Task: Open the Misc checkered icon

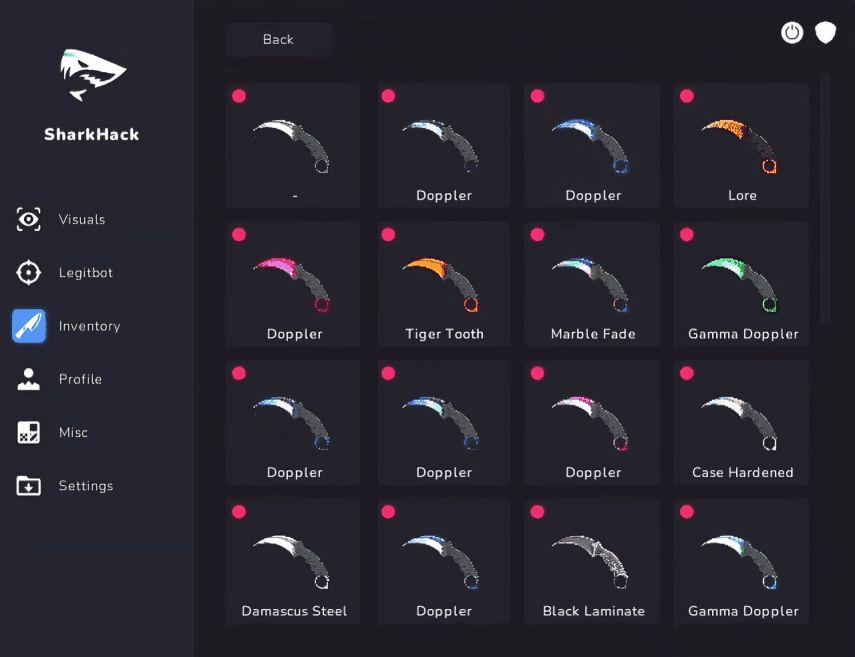Action: coord(29,433)
